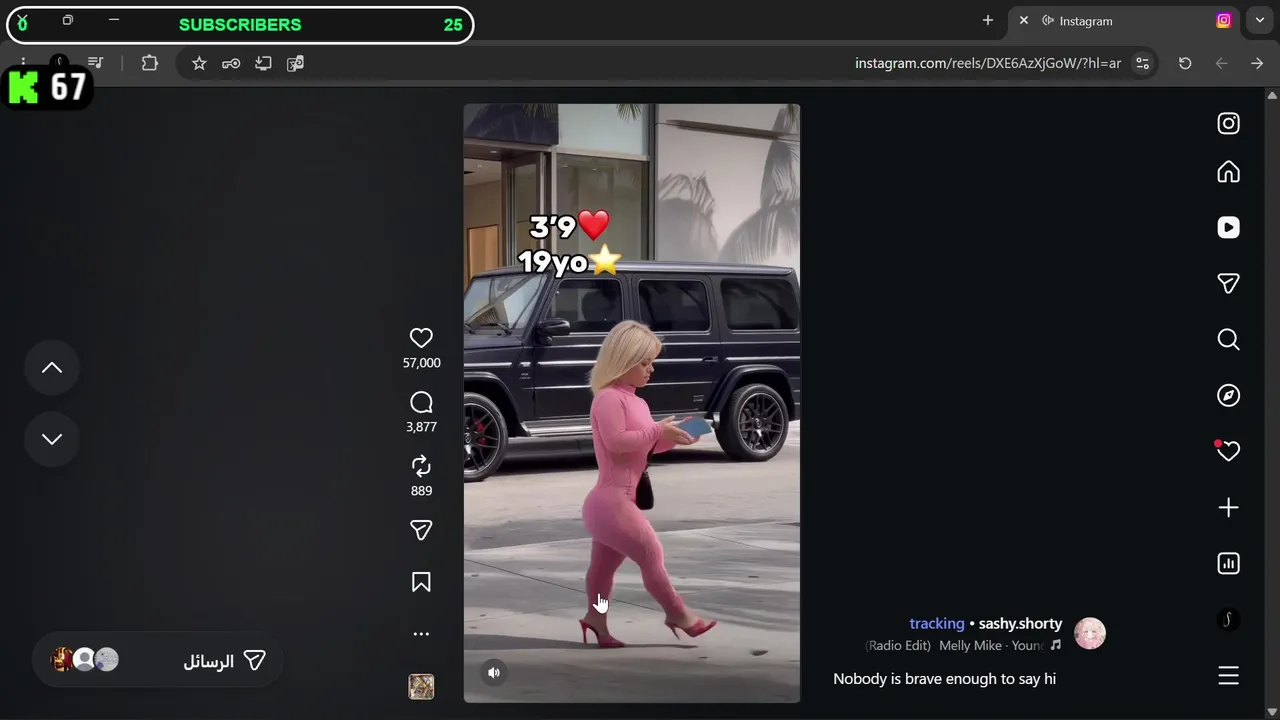
Task: Click the install app icon in address bar
Action: click(x=263, y=63)
